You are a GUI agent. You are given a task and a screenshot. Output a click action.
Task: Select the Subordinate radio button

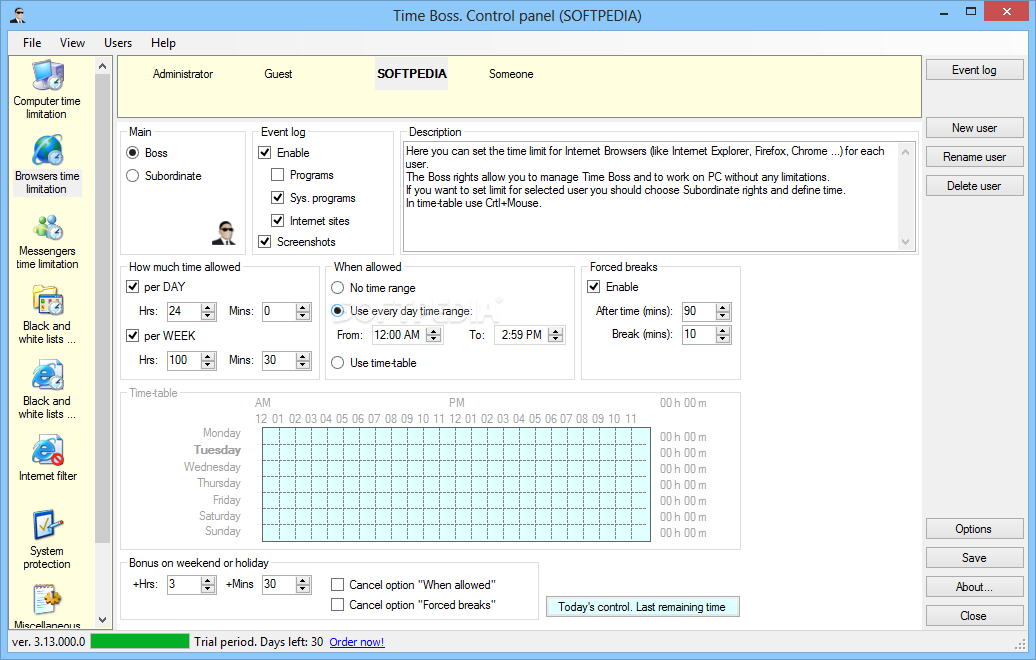tap(132, 176)
